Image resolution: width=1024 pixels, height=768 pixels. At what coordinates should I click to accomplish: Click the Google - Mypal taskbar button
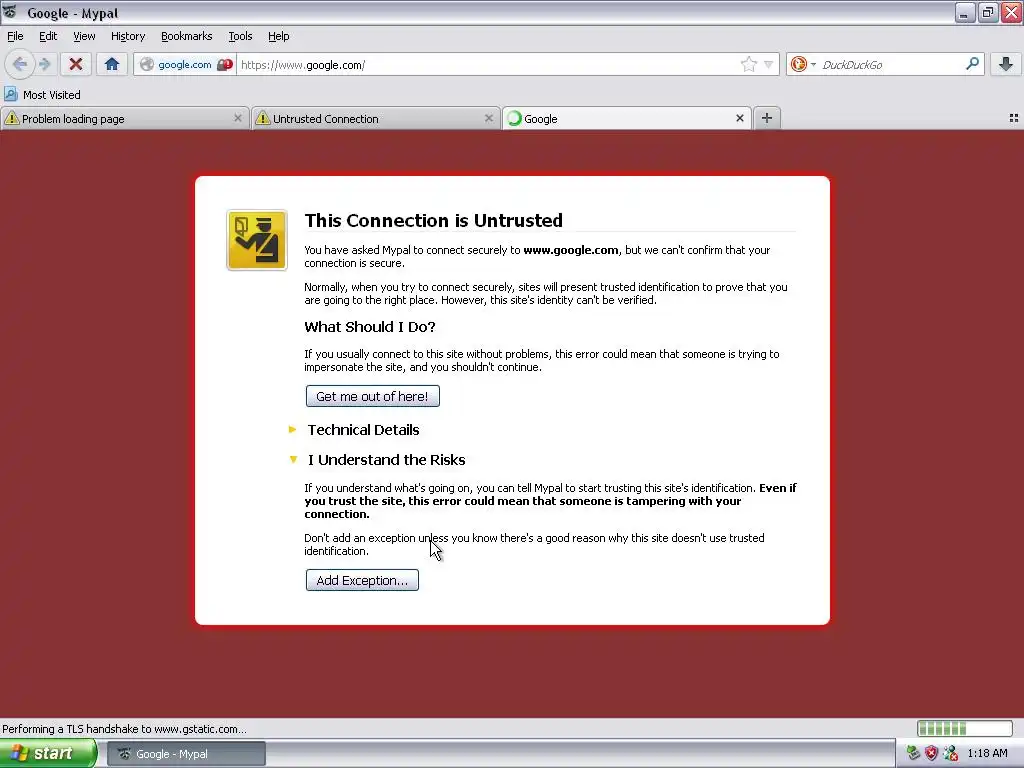(186, 754)
